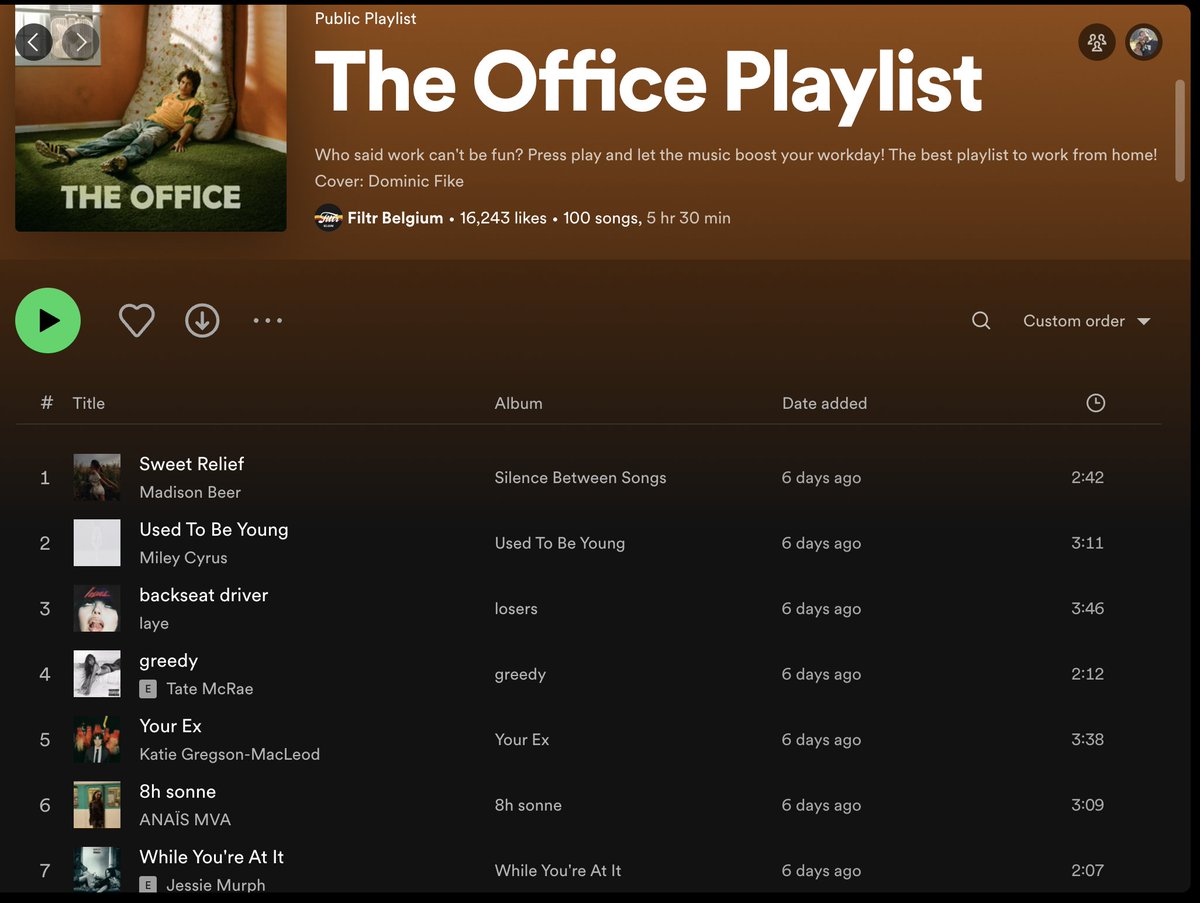
Task: Open artist Tate McRae
Action: pos(210,689)
